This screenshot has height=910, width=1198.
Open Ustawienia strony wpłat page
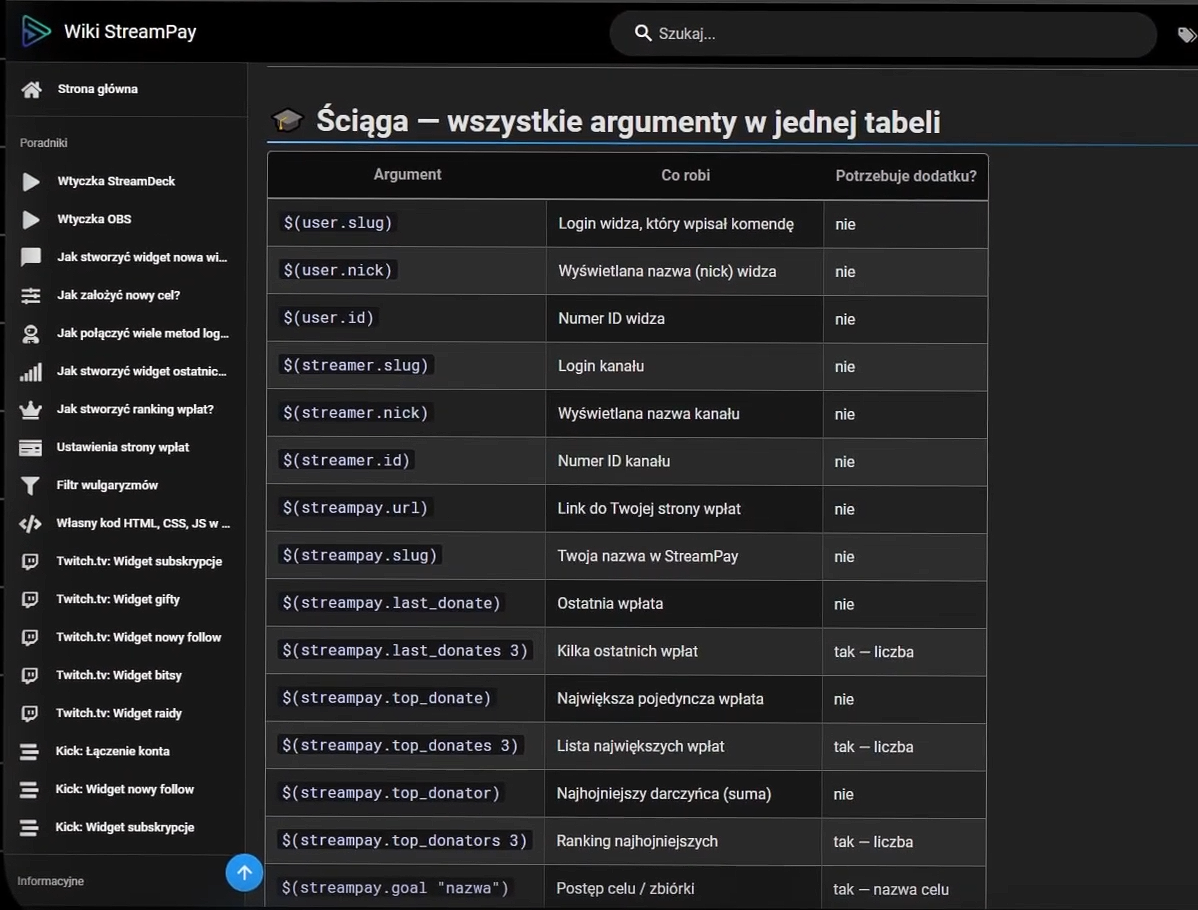coord(123,447)
